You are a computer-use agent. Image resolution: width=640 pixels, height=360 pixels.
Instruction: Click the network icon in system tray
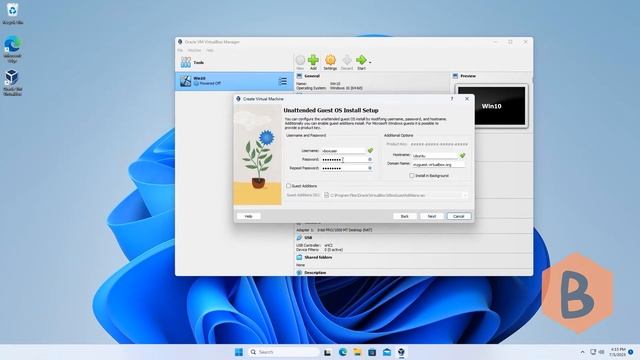593,352
